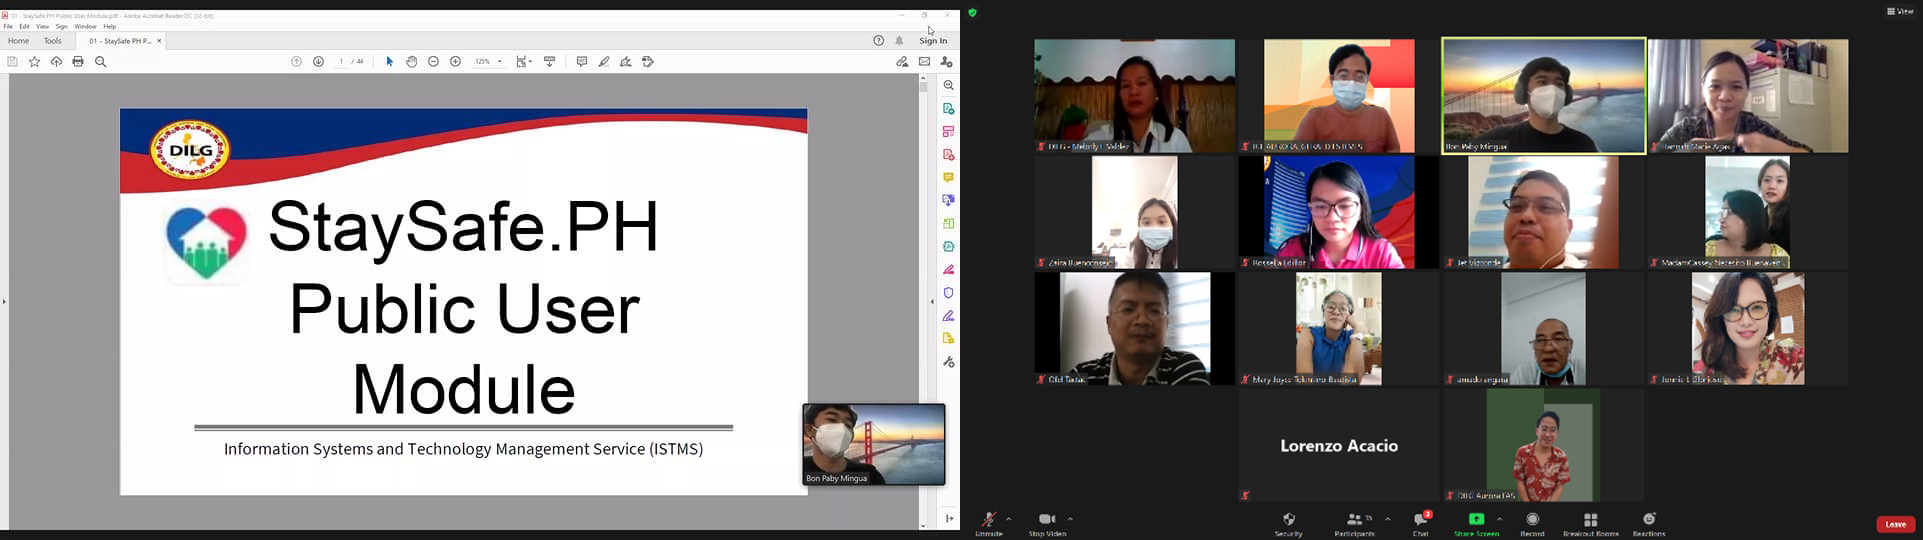This screenshot has width=1923, height=540.
Task: Expand video options arrow beside Stop Video
Action: 1070,519
